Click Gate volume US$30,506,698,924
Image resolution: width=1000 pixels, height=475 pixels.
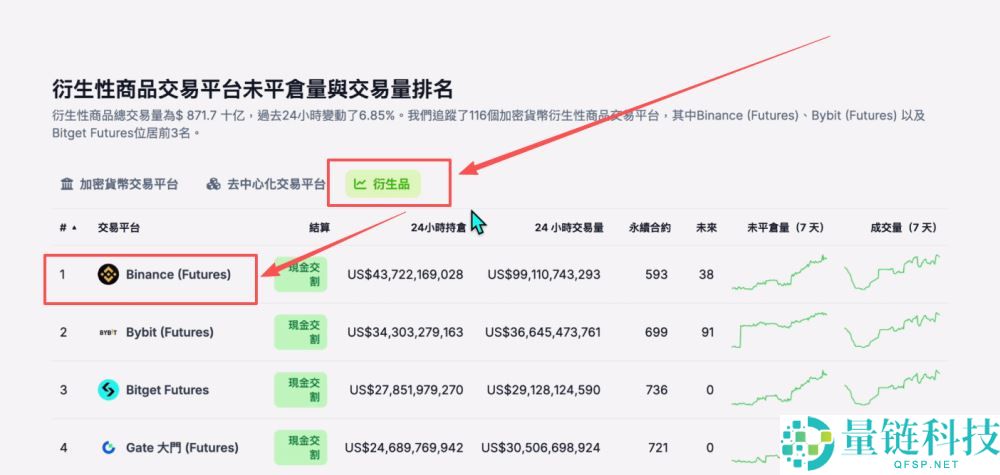[x=541, y=448]
